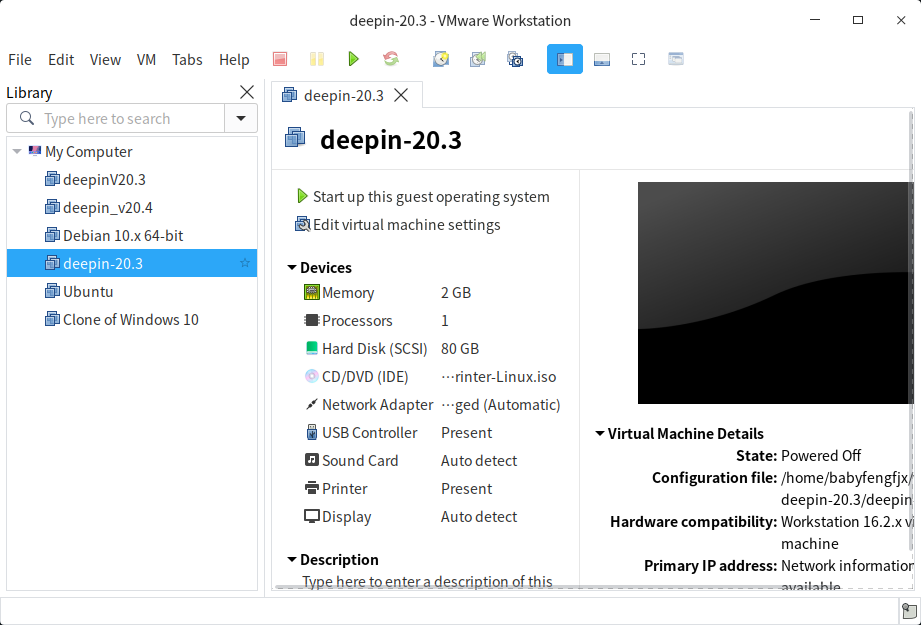Toggle favorite star on deepin-20.3

[244, 264]
